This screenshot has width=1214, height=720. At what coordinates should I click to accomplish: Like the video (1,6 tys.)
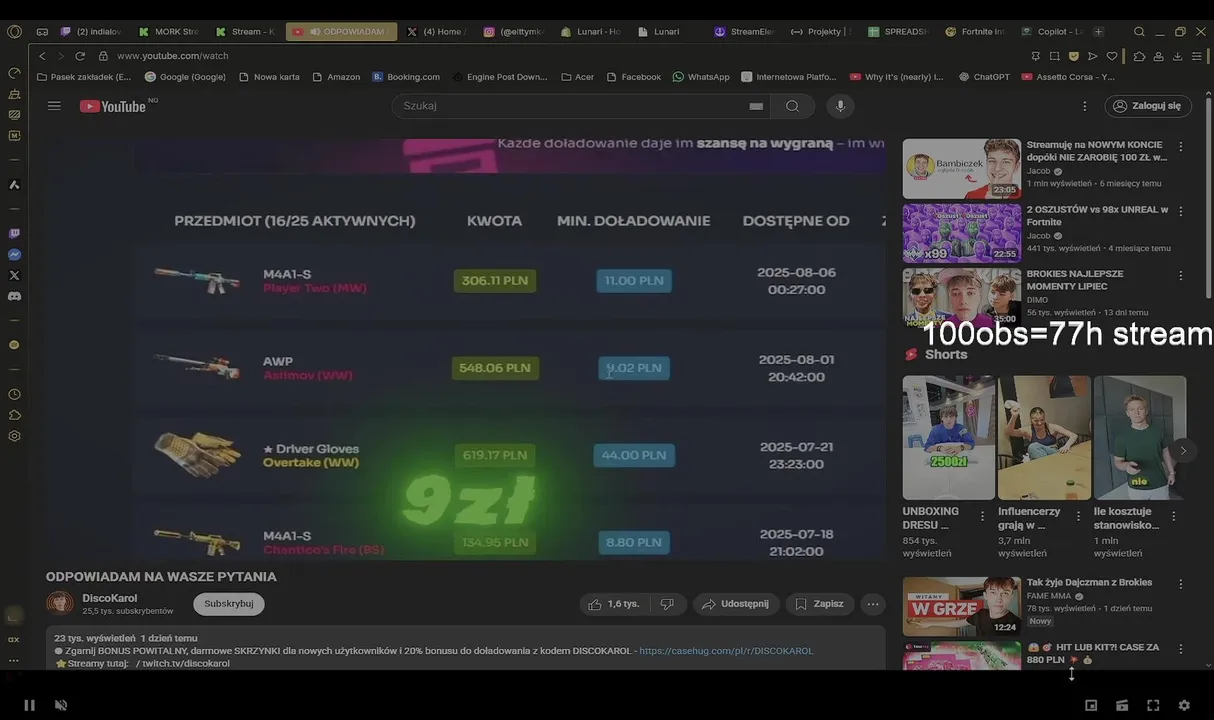613,604
